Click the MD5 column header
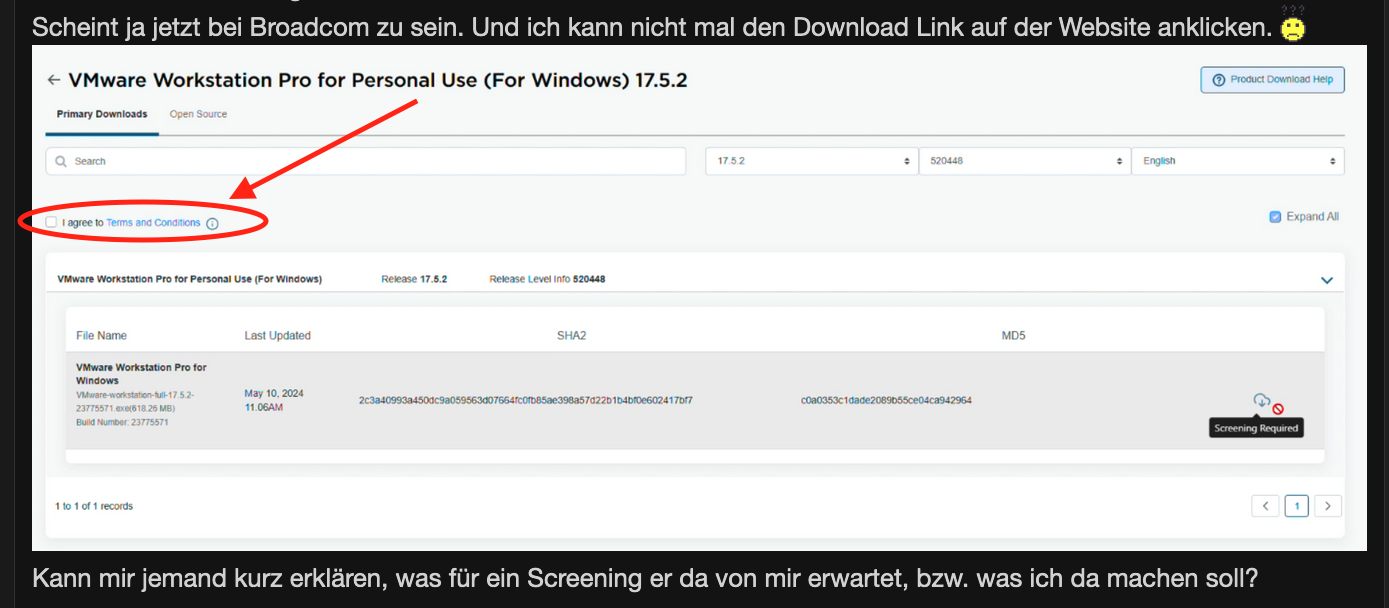The width and height of the screenshot is (1389, 608). pyautogui.click(x=1013, y=336)
